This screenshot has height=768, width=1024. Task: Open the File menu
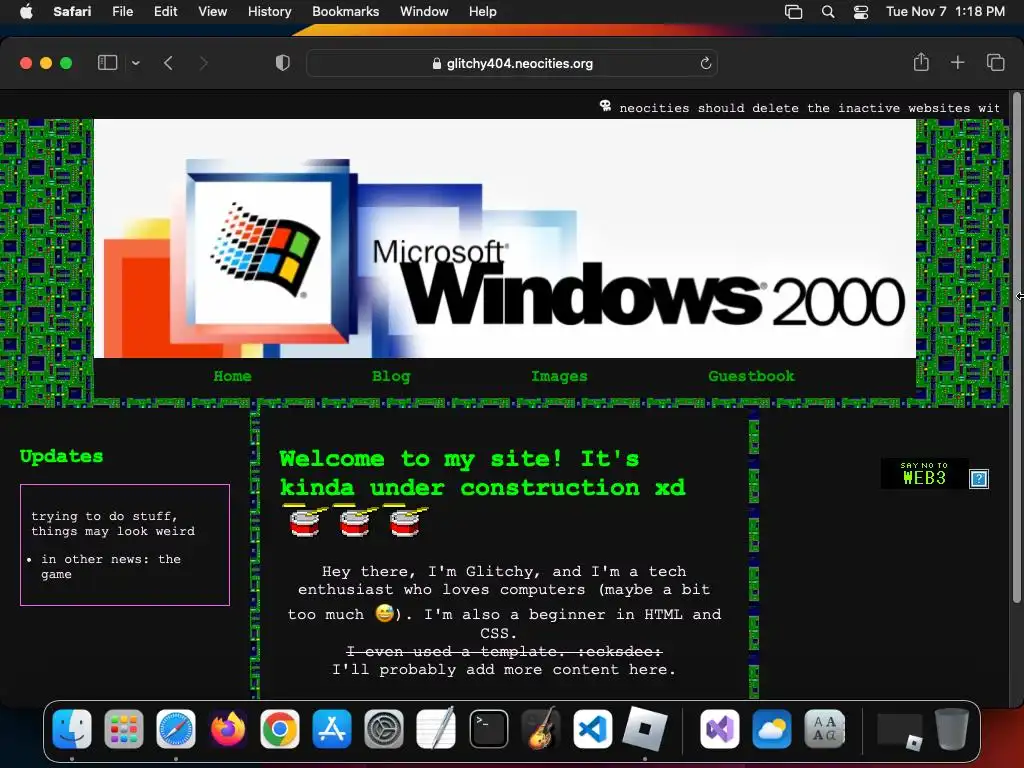point(122,11)
